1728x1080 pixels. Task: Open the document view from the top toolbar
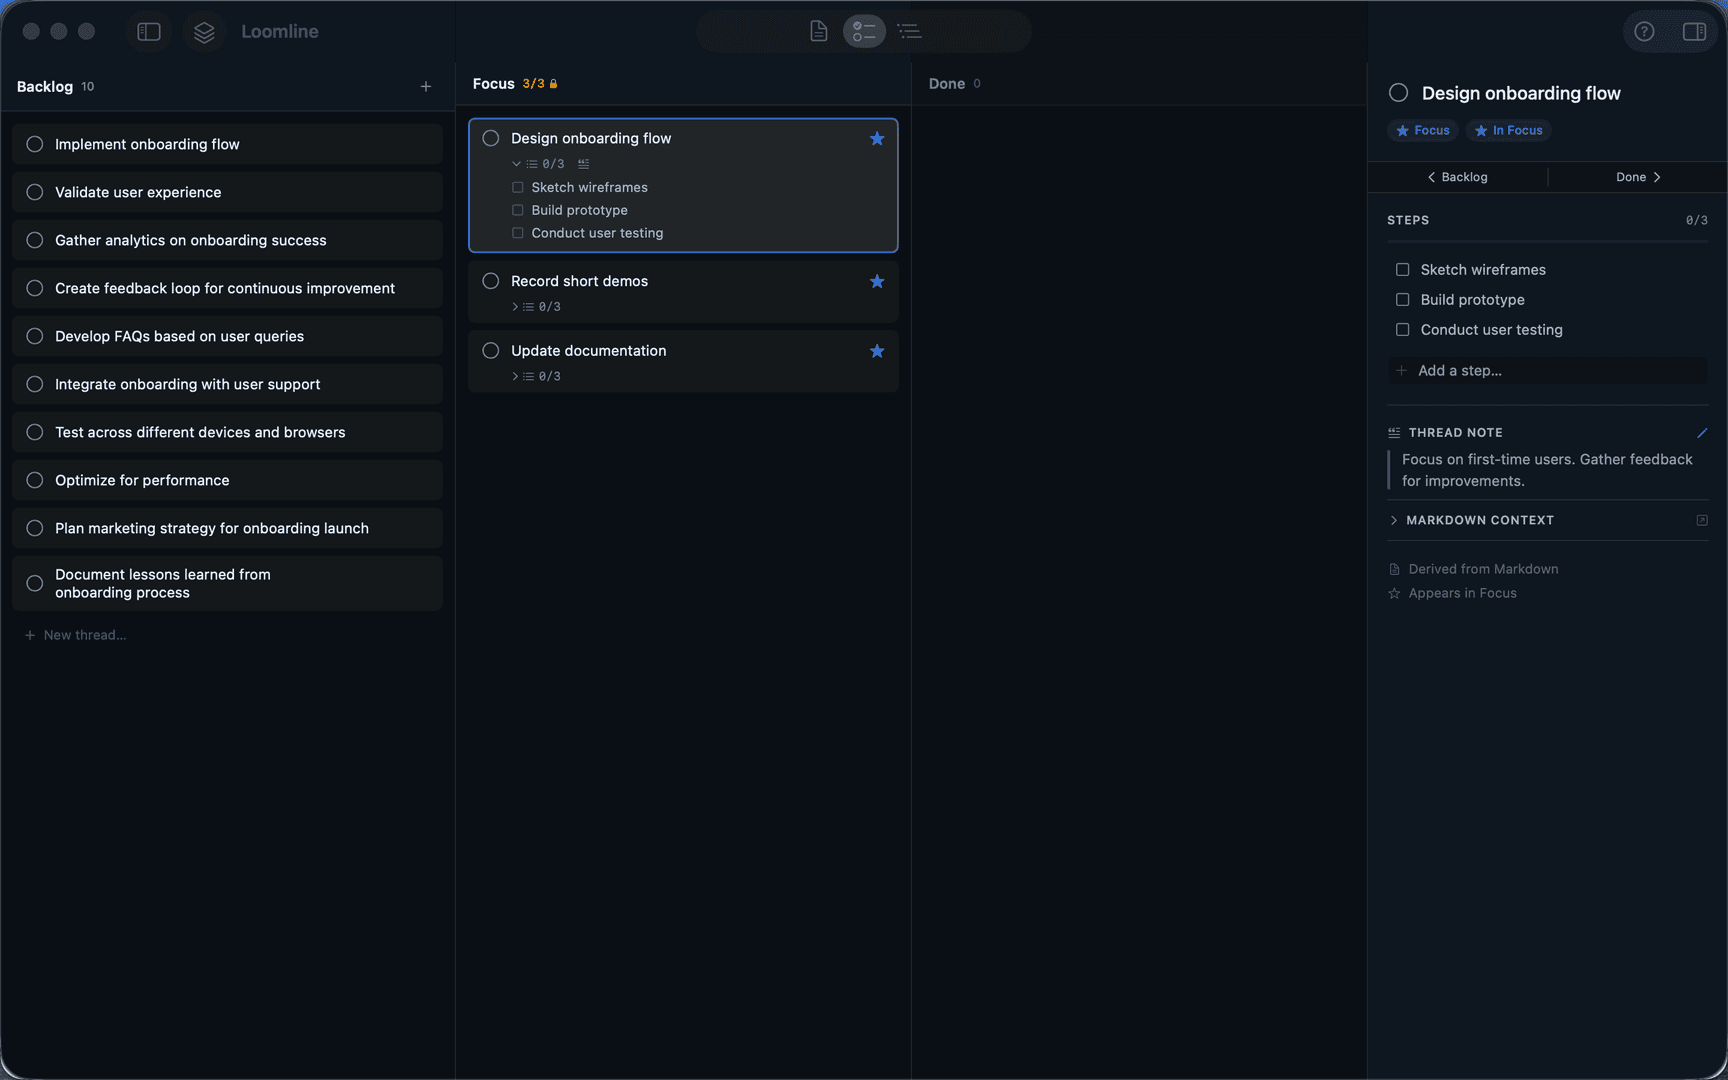(818, 31)
